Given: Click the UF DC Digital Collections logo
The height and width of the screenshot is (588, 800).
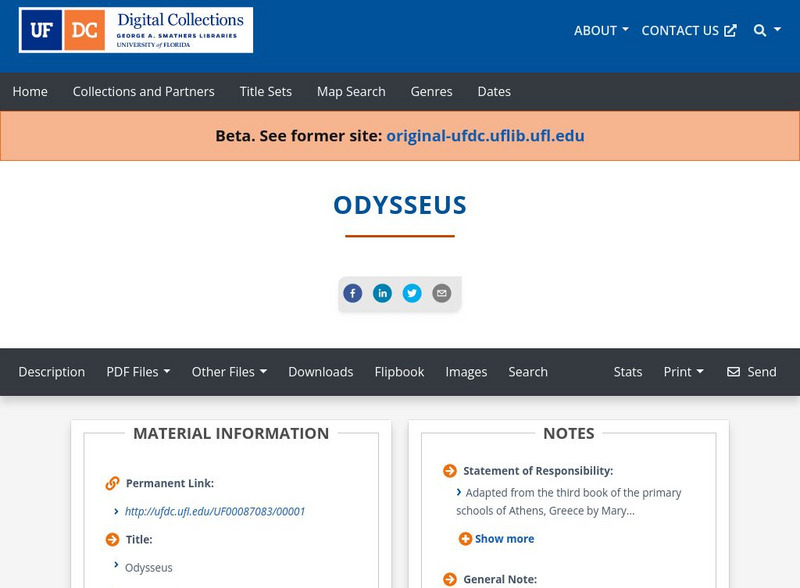Looking at the screenshot, I should 135,30.
